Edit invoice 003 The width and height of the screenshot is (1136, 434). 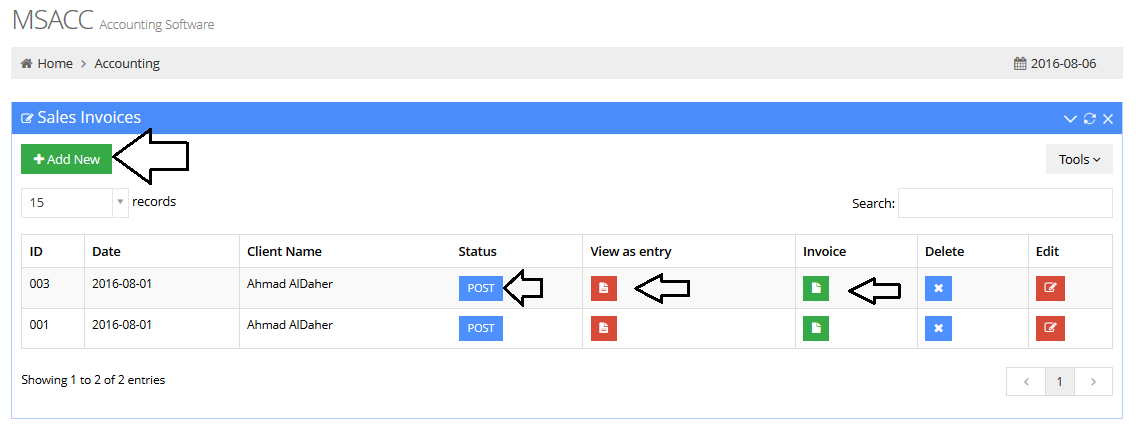(x=1050, y=288)
